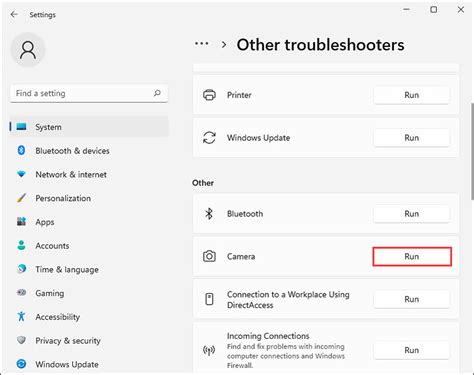Maximize the Settings window
Screen dimensions: 474x375
click(x=434, y=9)
